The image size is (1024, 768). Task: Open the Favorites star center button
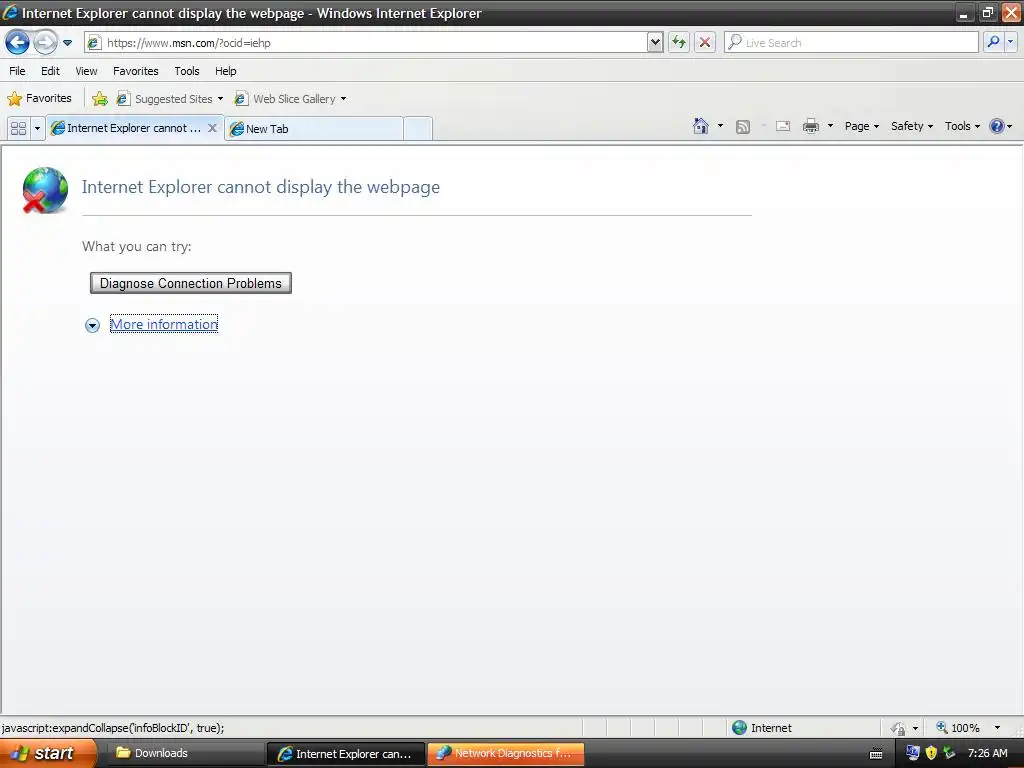click(x=39, y=99)
